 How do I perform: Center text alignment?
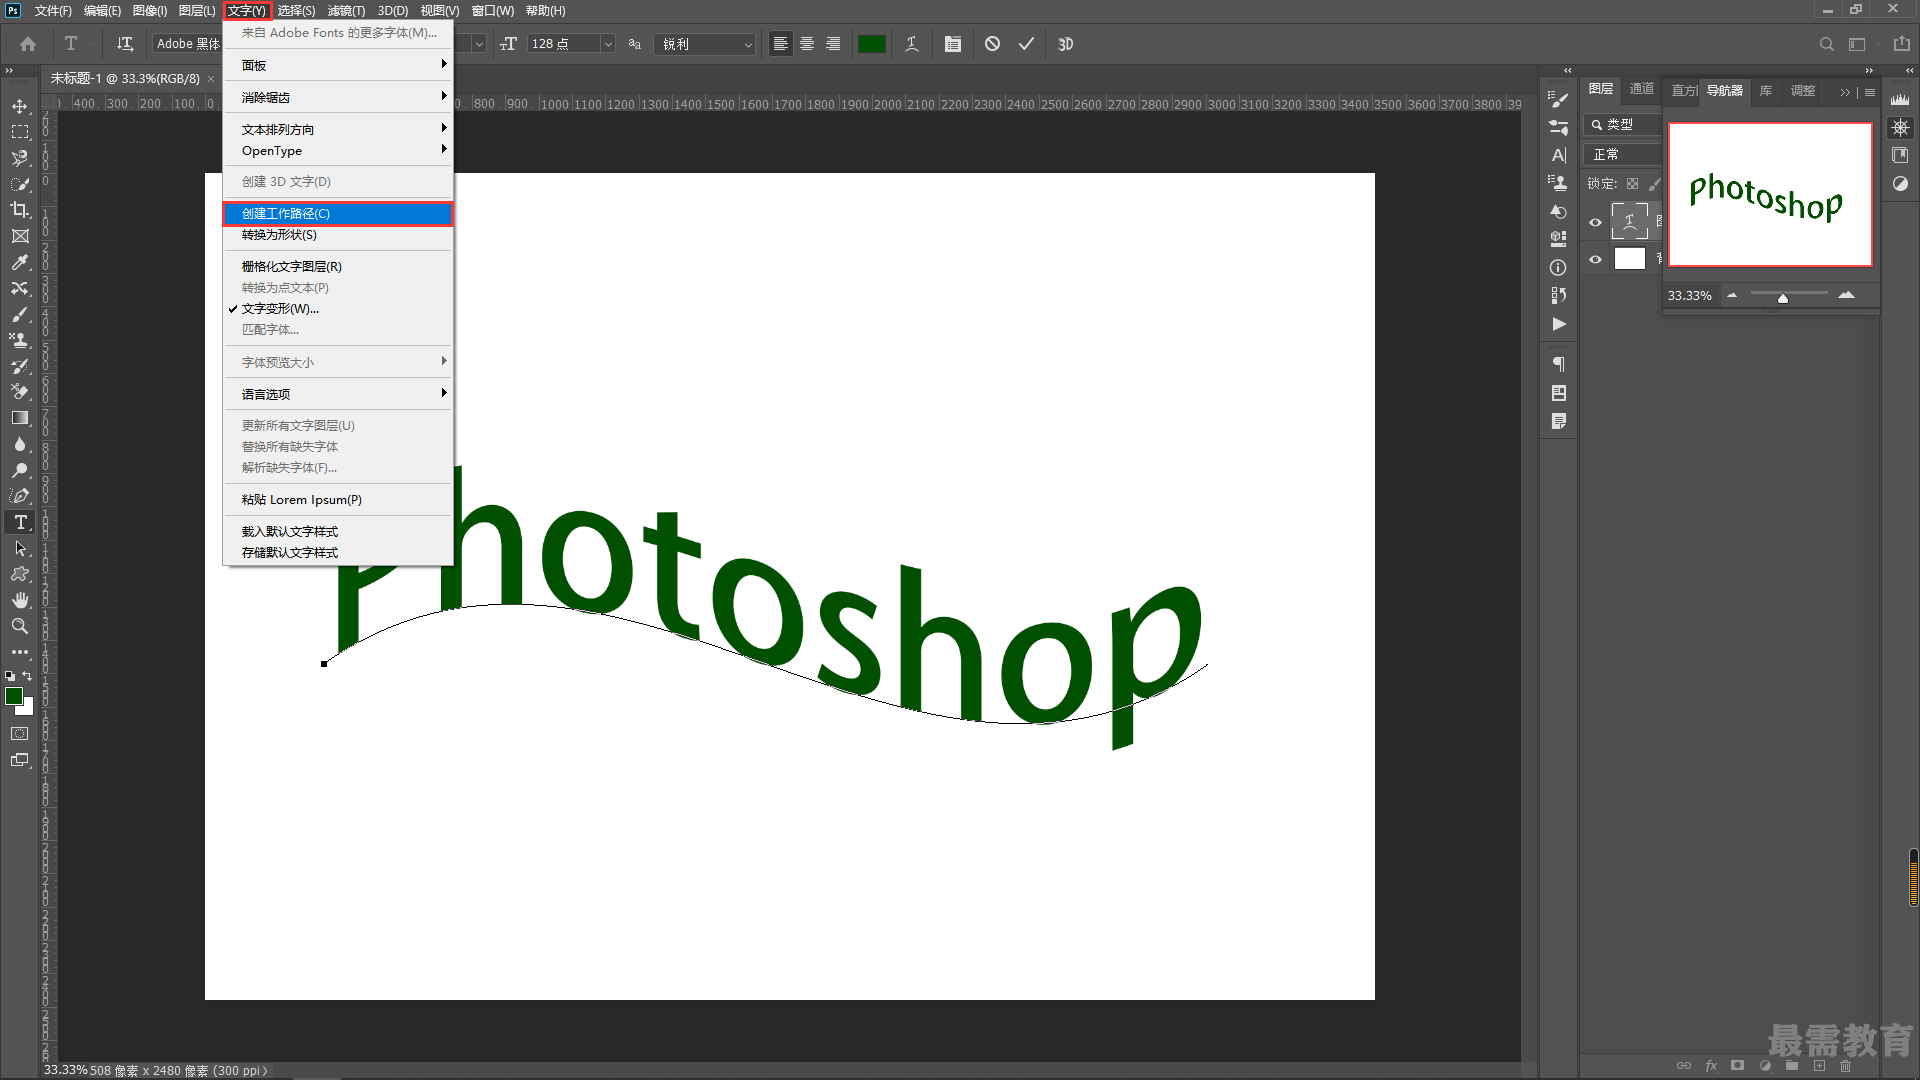point(807,44)
